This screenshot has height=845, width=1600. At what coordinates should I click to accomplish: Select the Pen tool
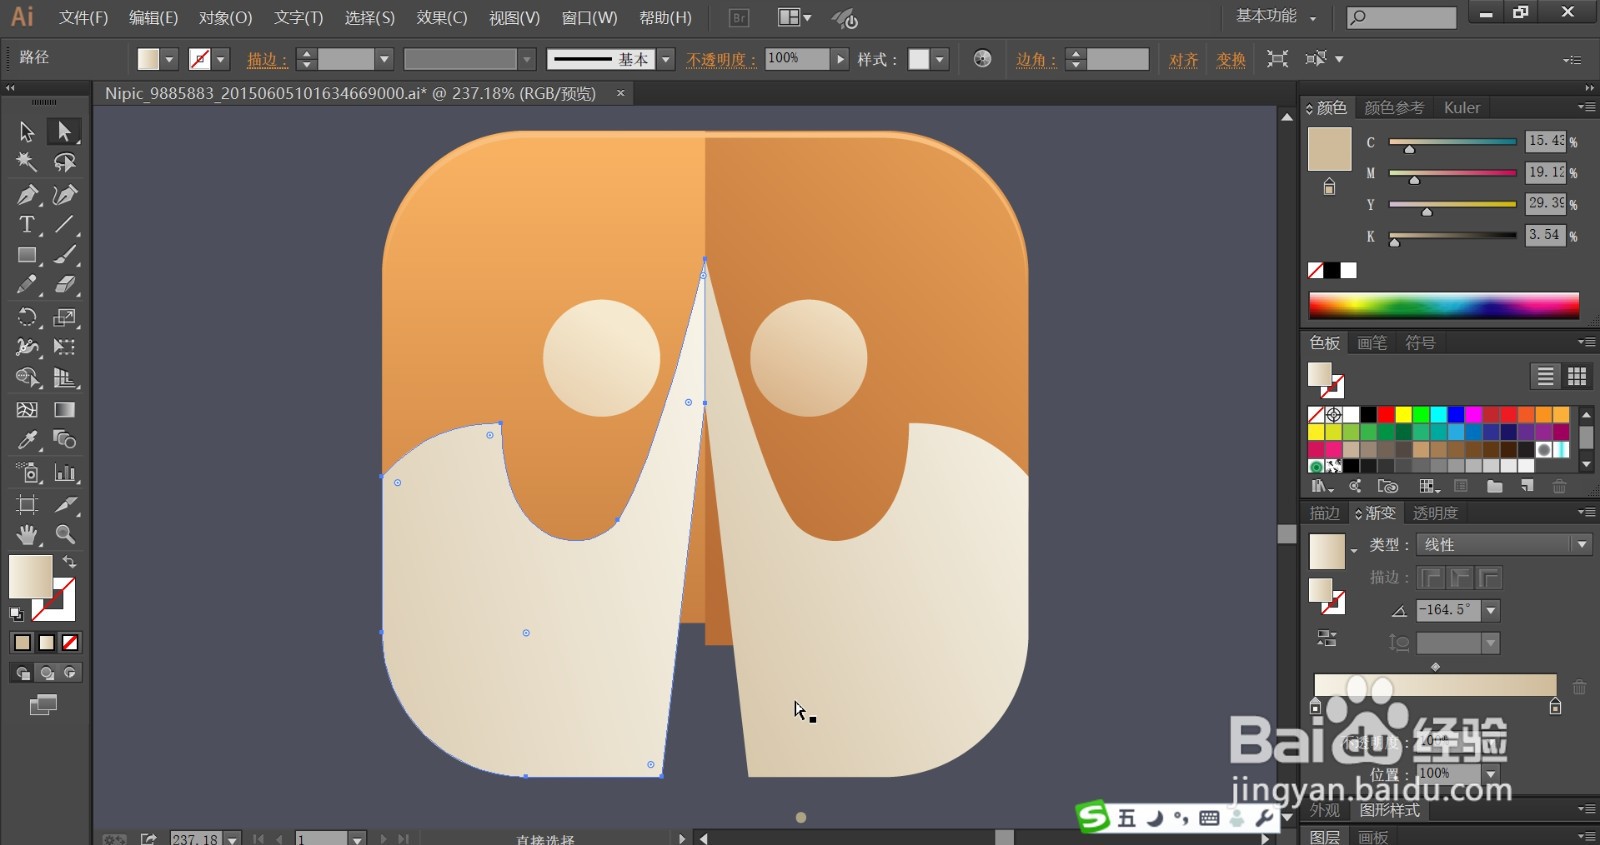pos(27,194)
